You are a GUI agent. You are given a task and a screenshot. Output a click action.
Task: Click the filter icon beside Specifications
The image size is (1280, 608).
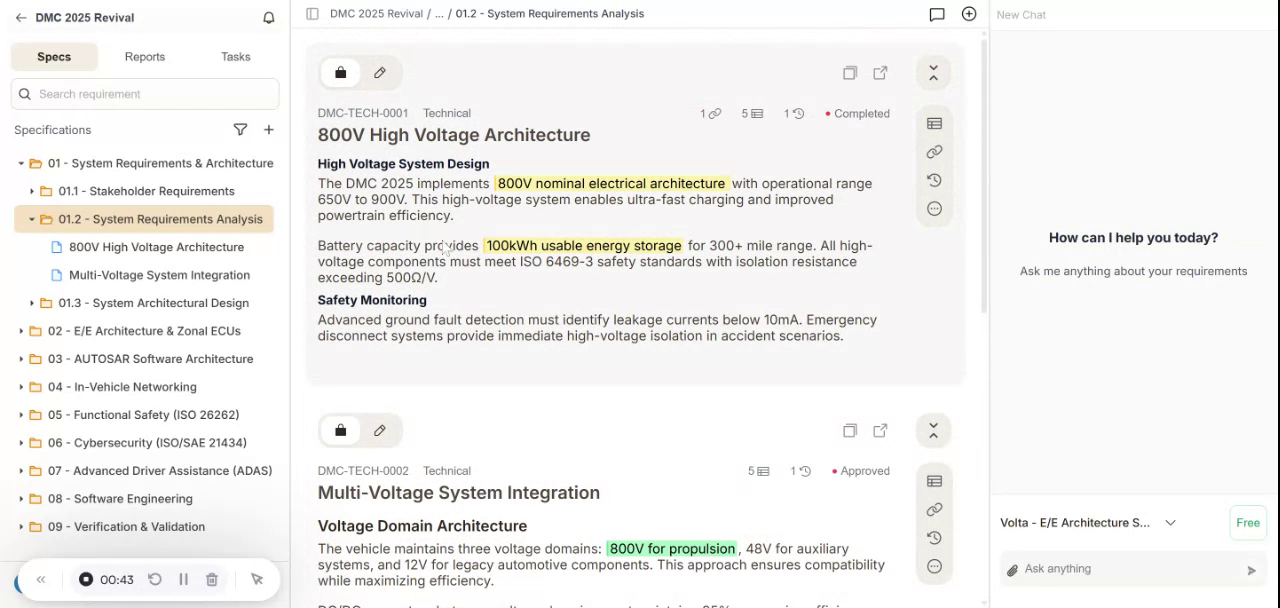coord(240,130)
